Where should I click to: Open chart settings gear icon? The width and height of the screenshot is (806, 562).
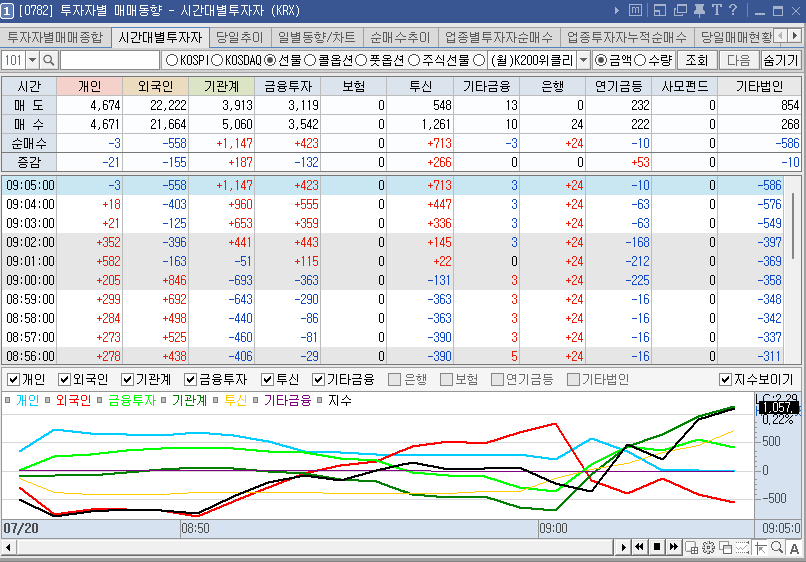pyautogui.click(x=708, y=548)
